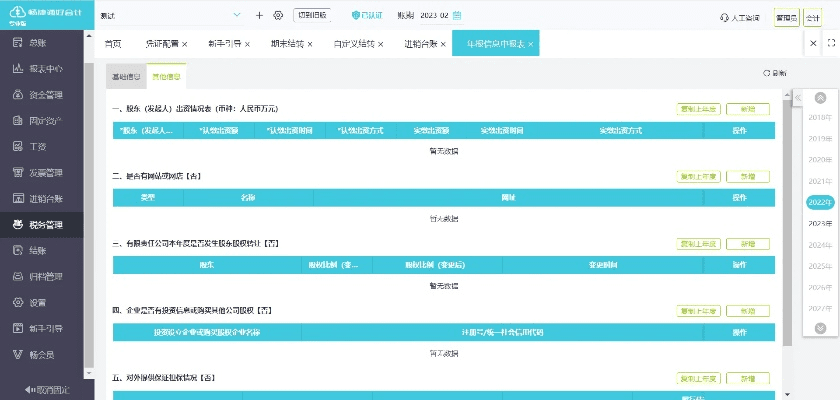Screen dimensions: 840x400
Task: Switch to the 期末结转 tab
Action: (x=287, y=44)
